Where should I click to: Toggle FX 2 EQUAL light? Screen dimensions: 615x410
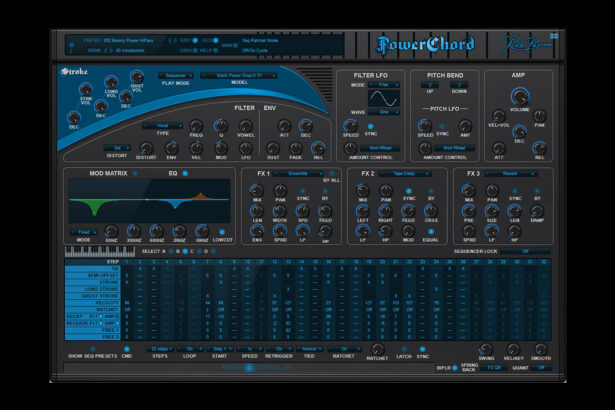point(431,231)
